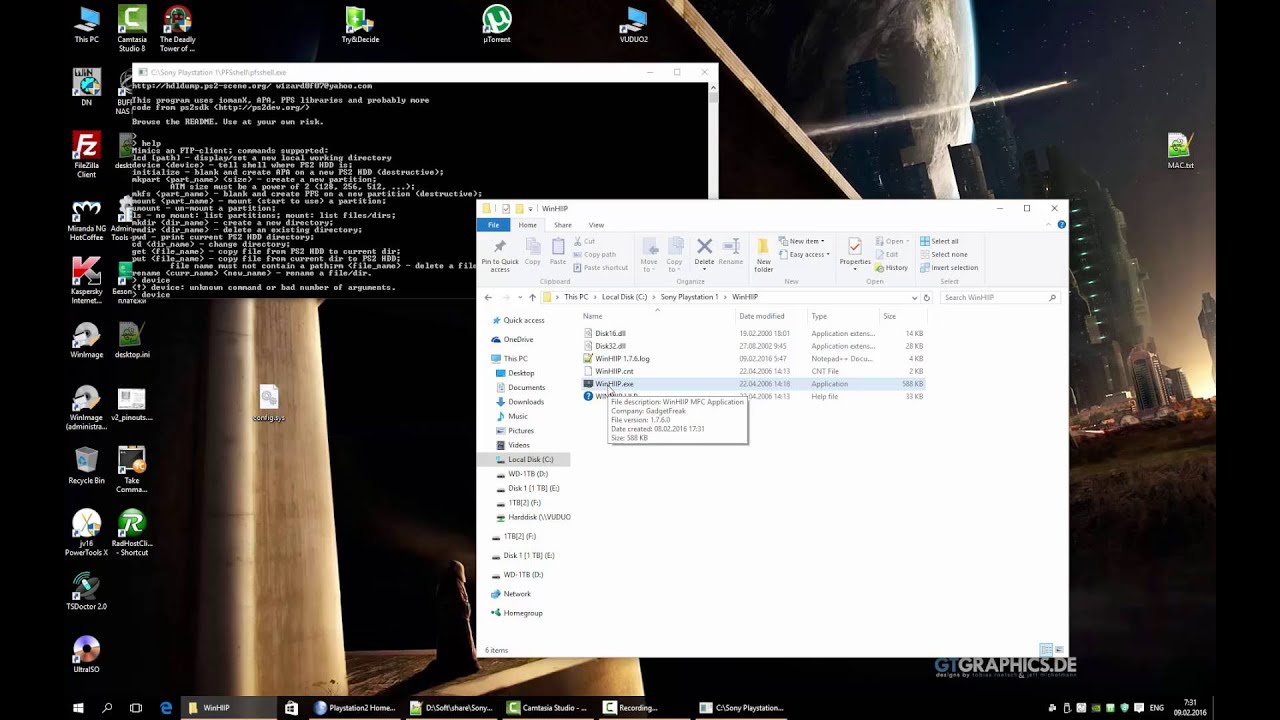Screen dimensions: 1280x720
Task: Switch to the Share ribbon tab
Action: pos(562,225)
